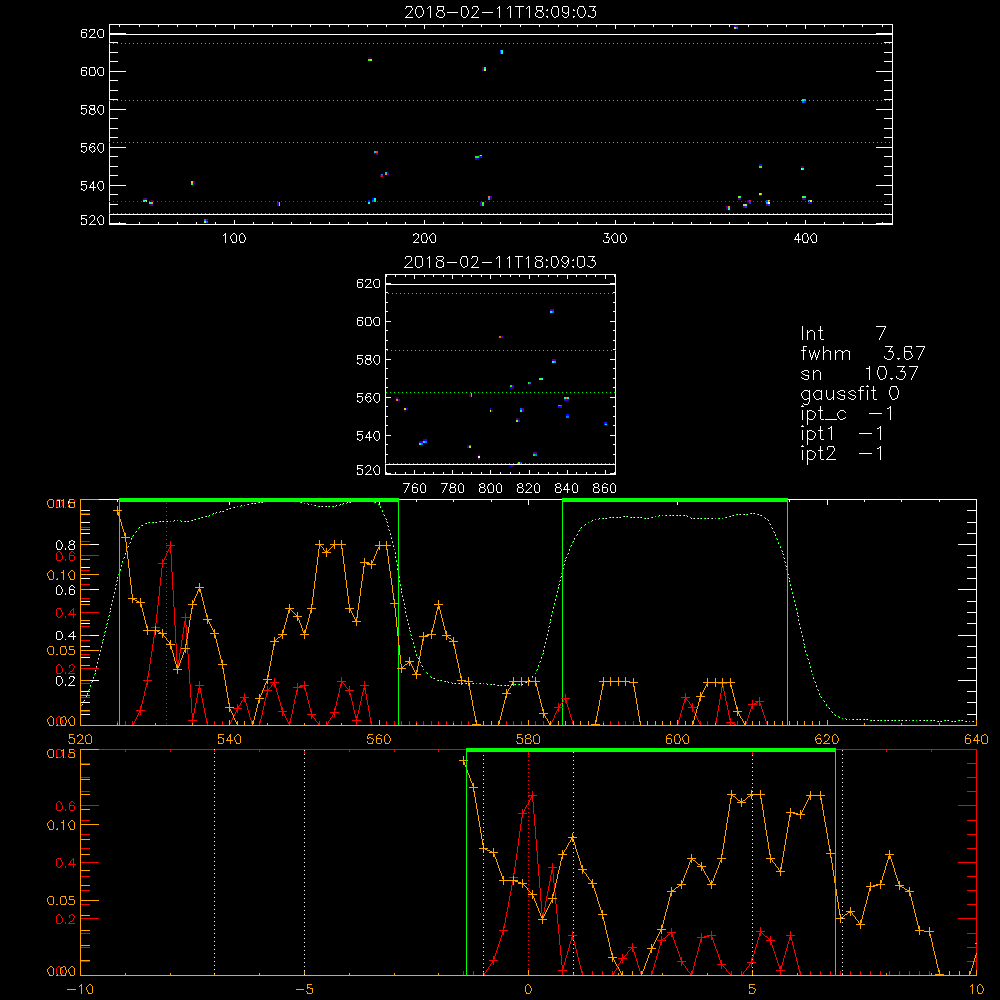1000x1000 pixels.
Task: Click orange y-axis label 0.10 on bottom plot
Action: (x=61, y=825)
